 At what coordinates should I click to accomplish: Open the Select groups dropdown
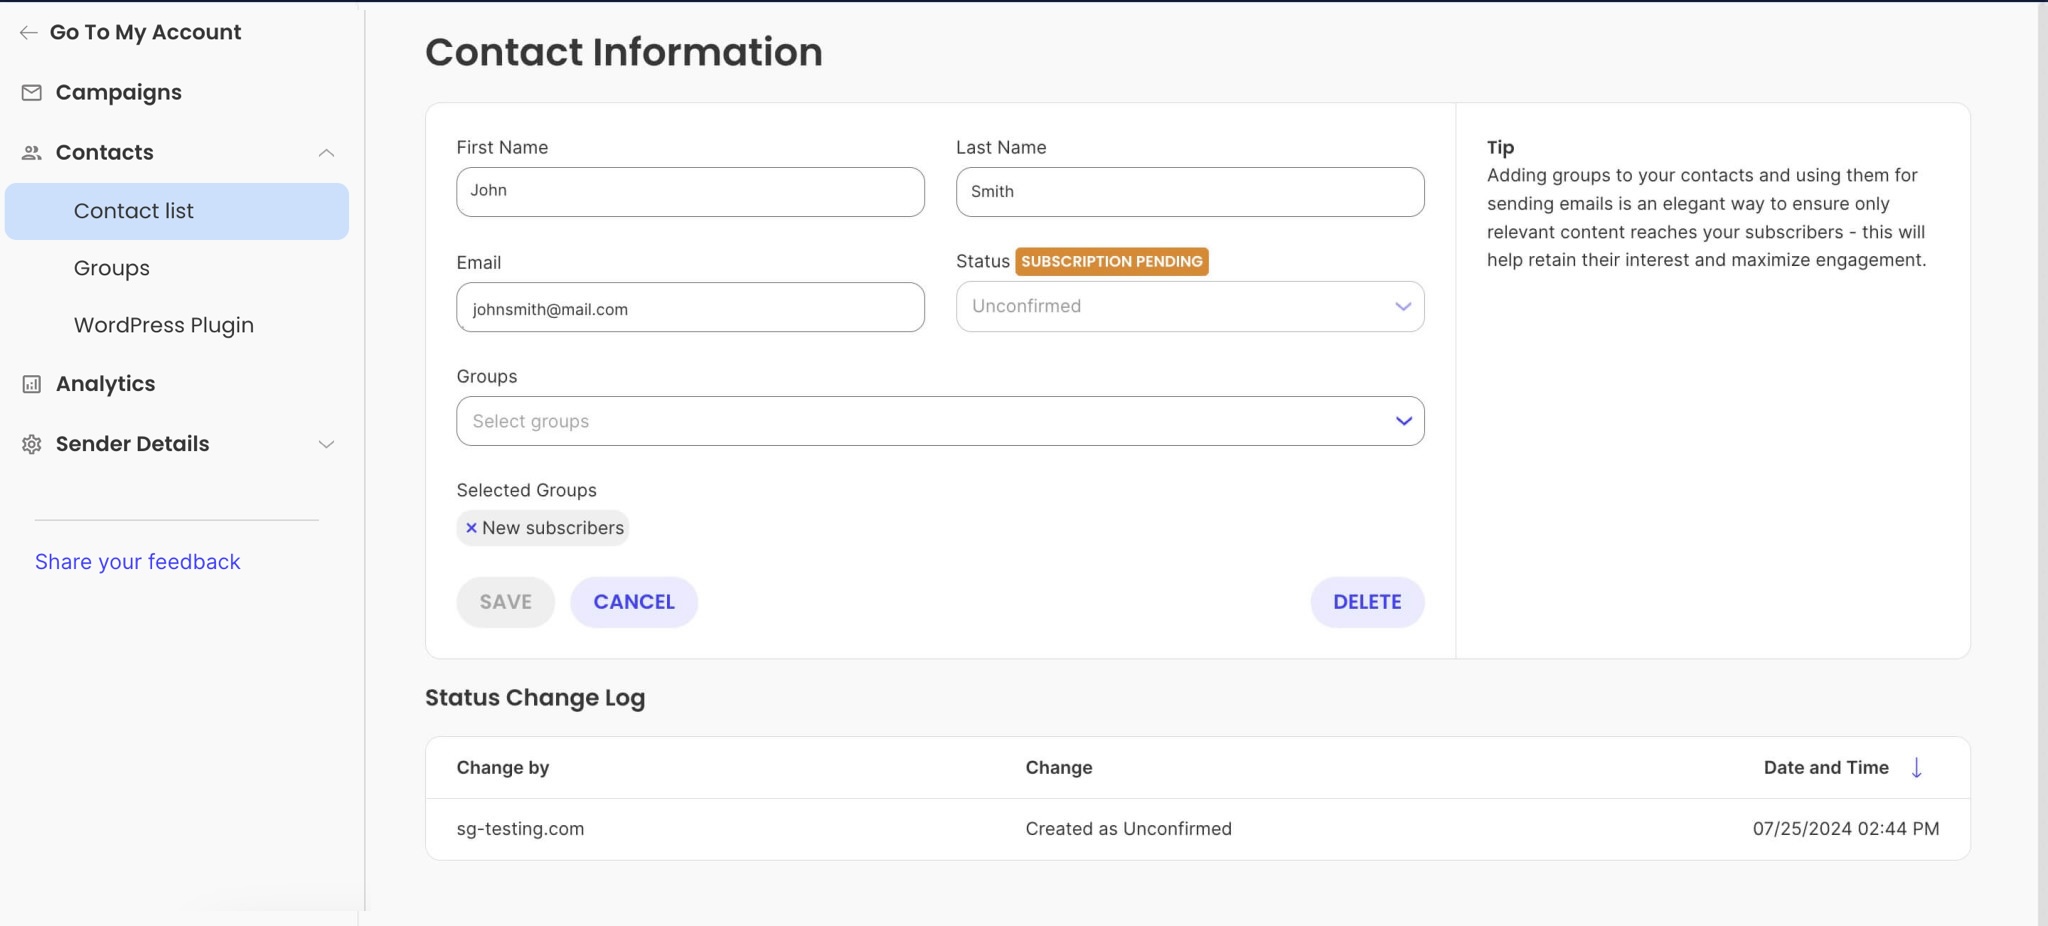[940, 421]
